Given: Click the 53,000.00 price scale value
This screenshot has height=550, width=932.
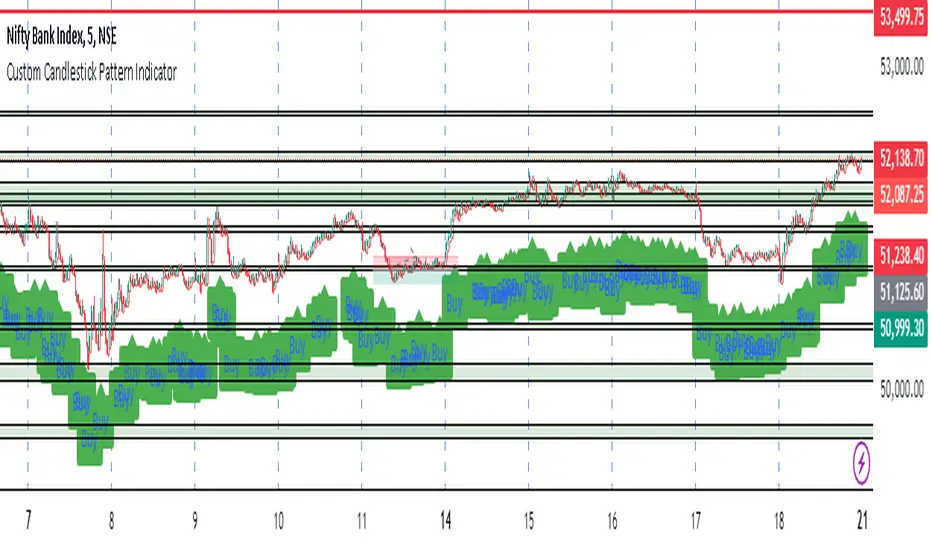Looking at the screenshot, I should click(x=902, y=67).
